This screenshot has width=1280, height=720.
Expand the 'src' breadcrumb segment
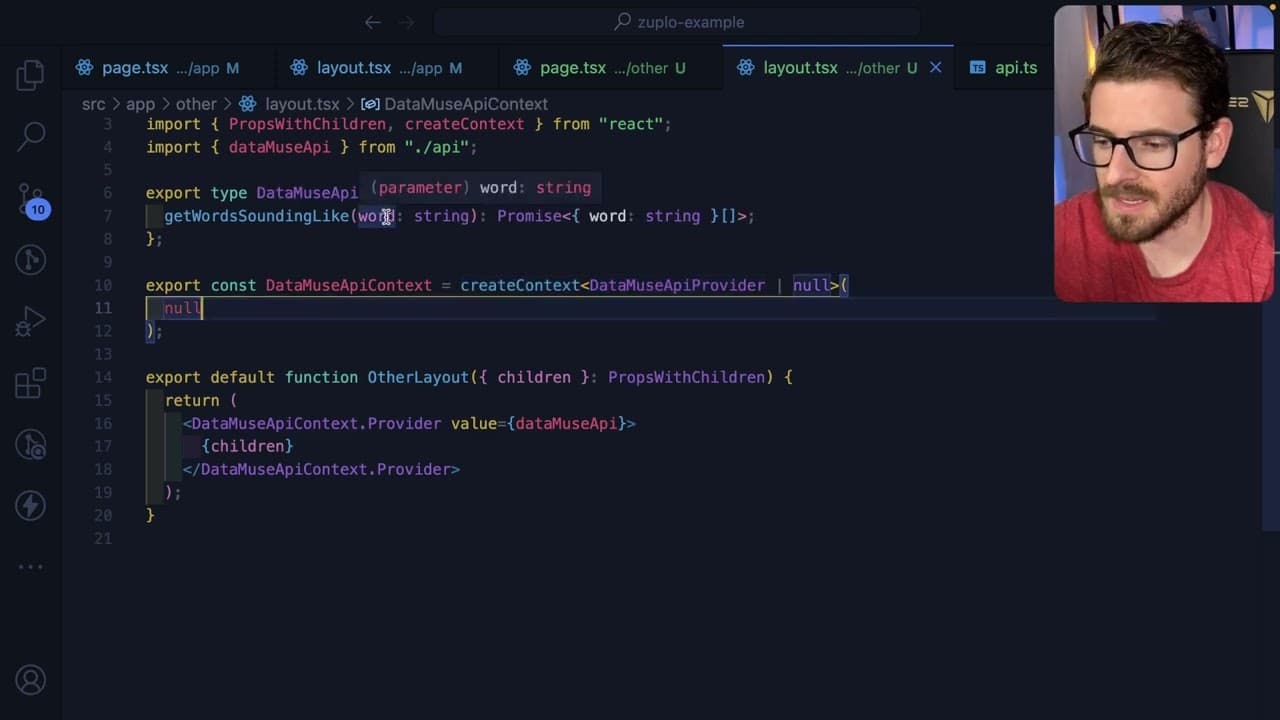(x=93, y=104)
